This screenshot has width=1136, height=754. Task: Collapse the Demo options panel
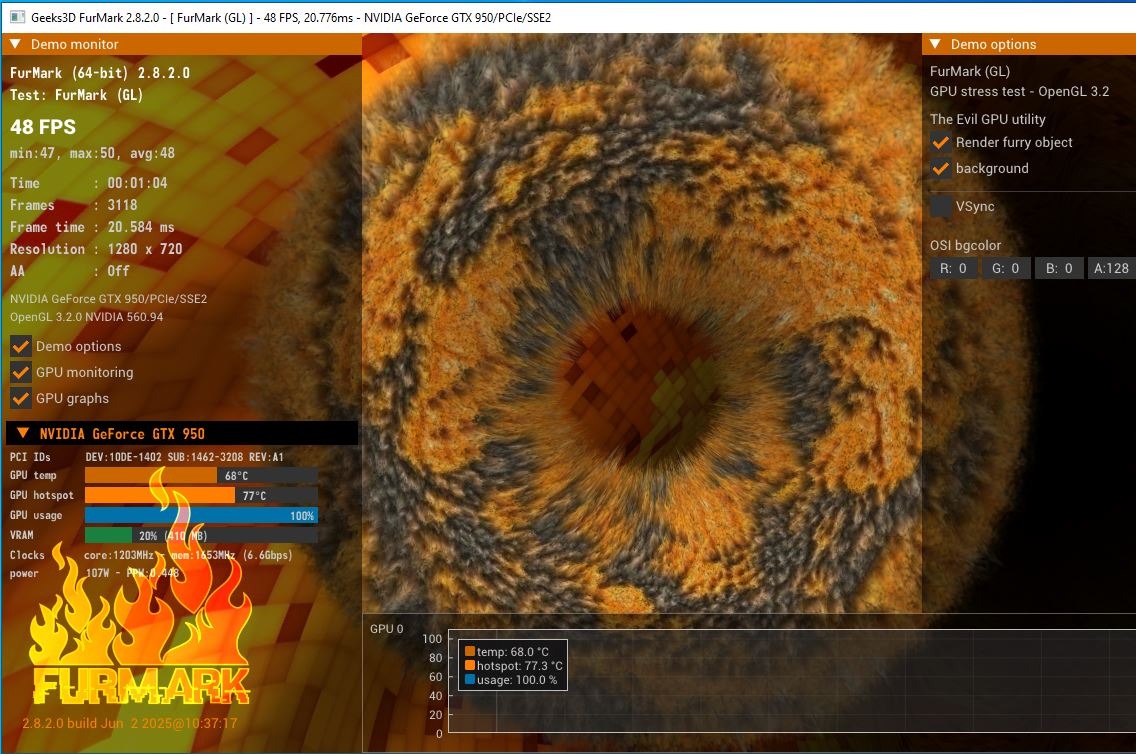(935, 44)
